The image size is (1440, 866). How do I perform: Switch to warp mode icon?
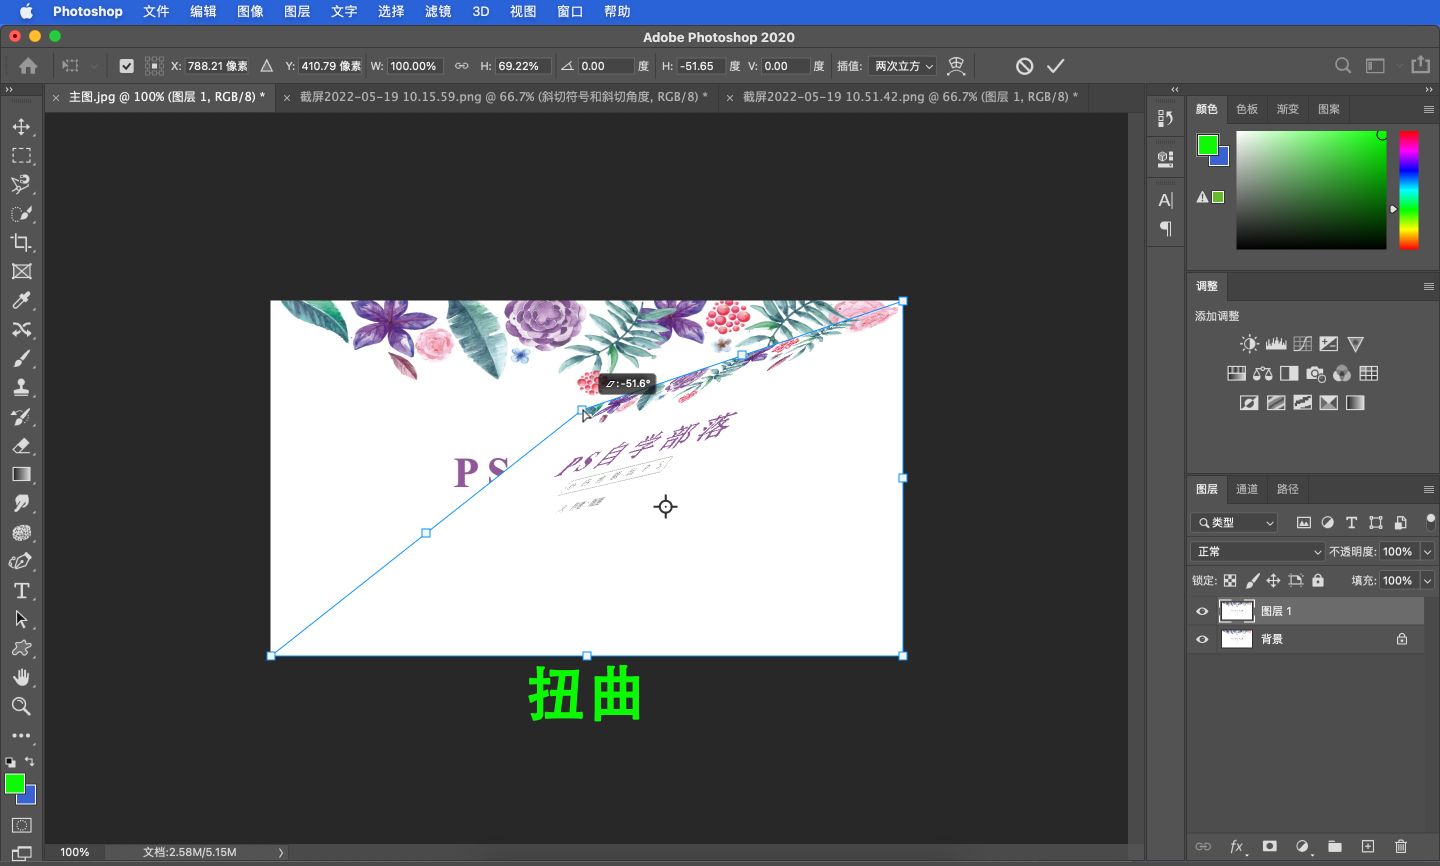coord(956,66)
